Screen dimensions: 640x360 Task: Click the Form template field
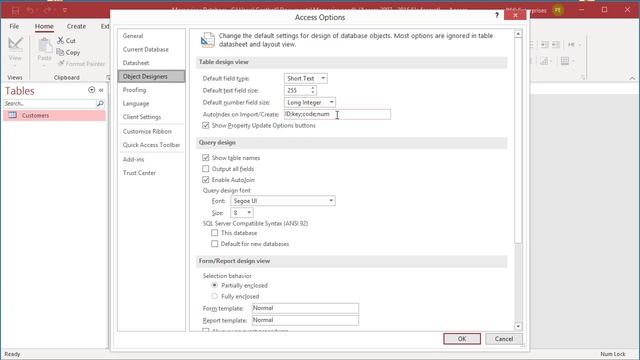coord(305,308)
